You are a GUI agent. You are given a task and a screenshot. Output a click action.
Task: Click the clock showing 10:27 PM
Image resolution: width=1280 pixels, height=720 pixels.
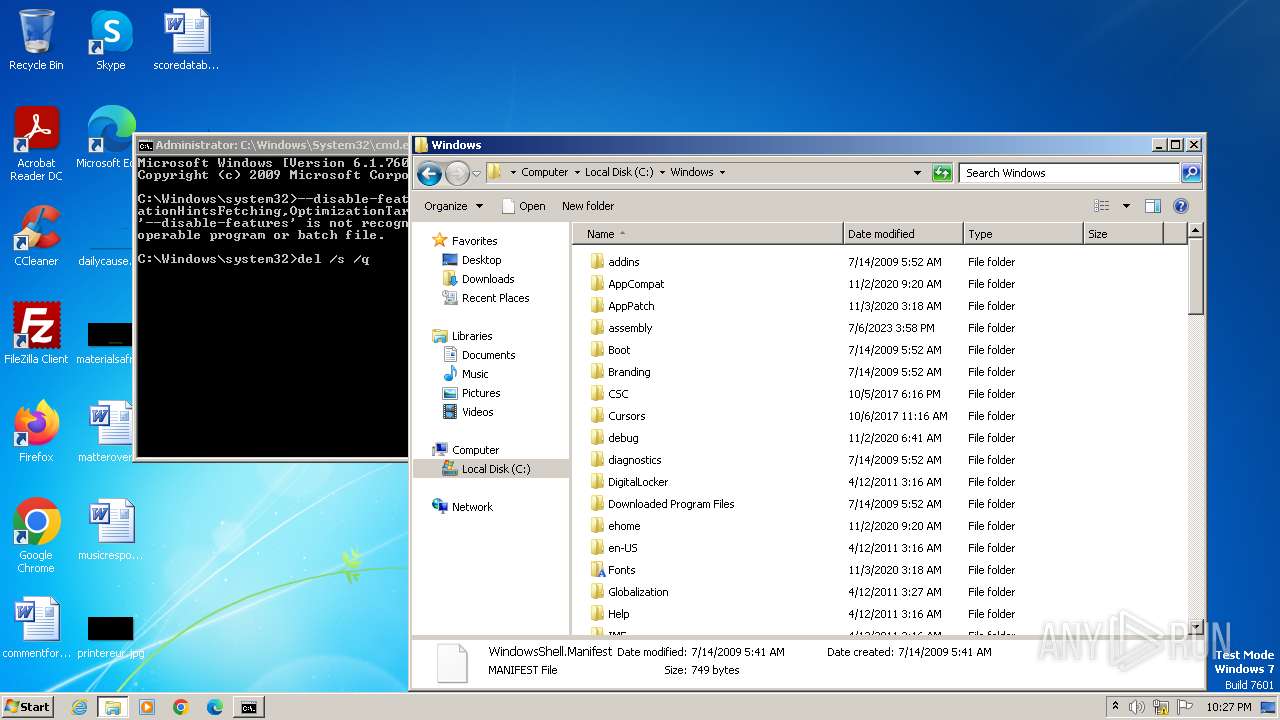[x=1228, y=707]
